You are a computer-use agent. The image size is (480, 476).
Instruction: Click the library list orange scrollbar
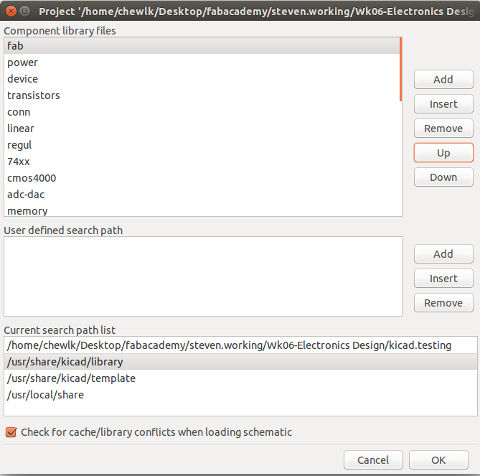(x=401, y=69)
